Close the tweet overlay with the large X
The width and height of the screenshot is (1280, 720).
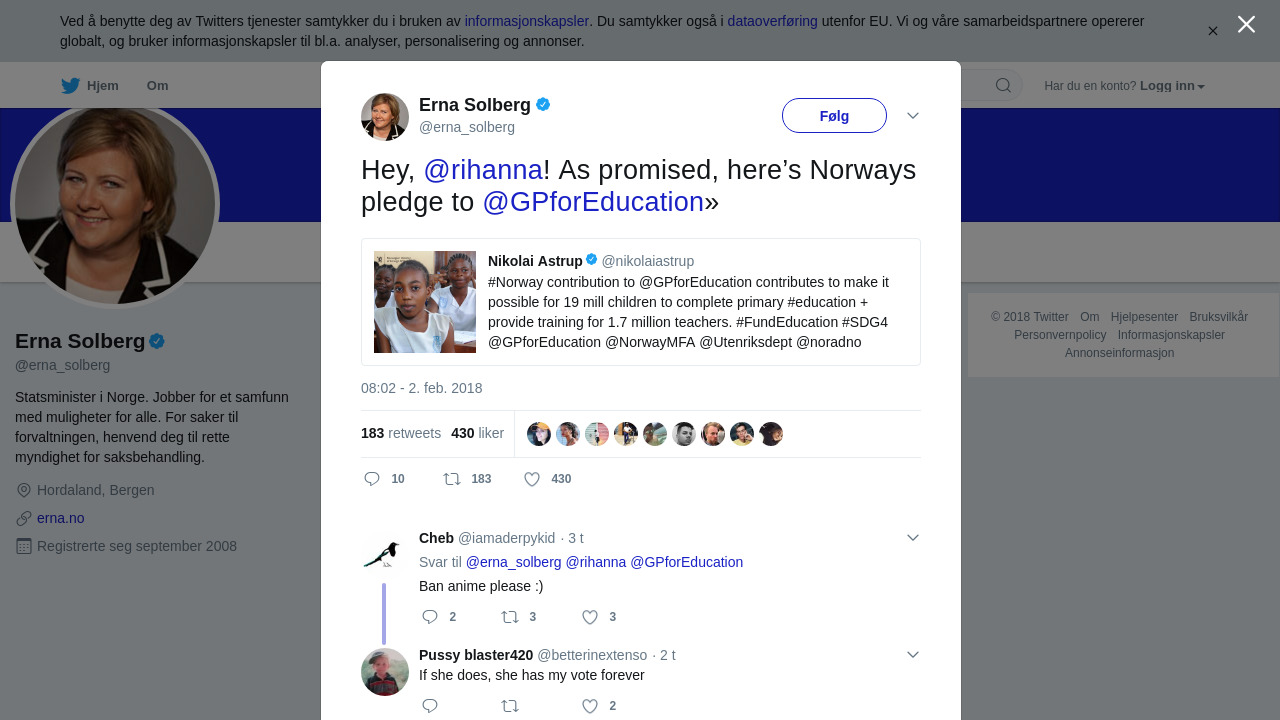pos(1246,24)
